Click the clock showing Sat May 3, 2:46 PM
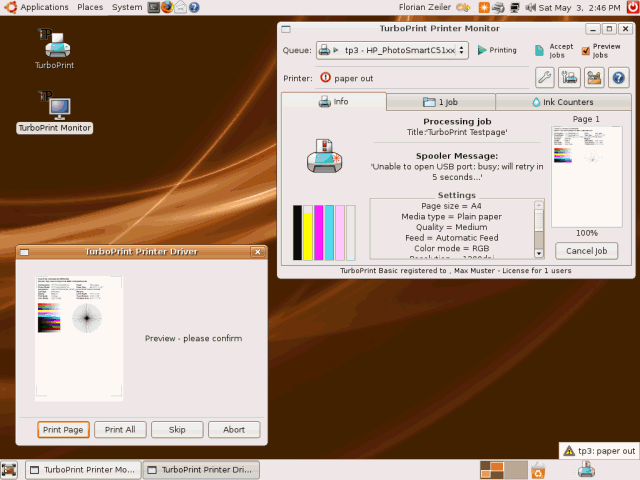 point(579,7)
